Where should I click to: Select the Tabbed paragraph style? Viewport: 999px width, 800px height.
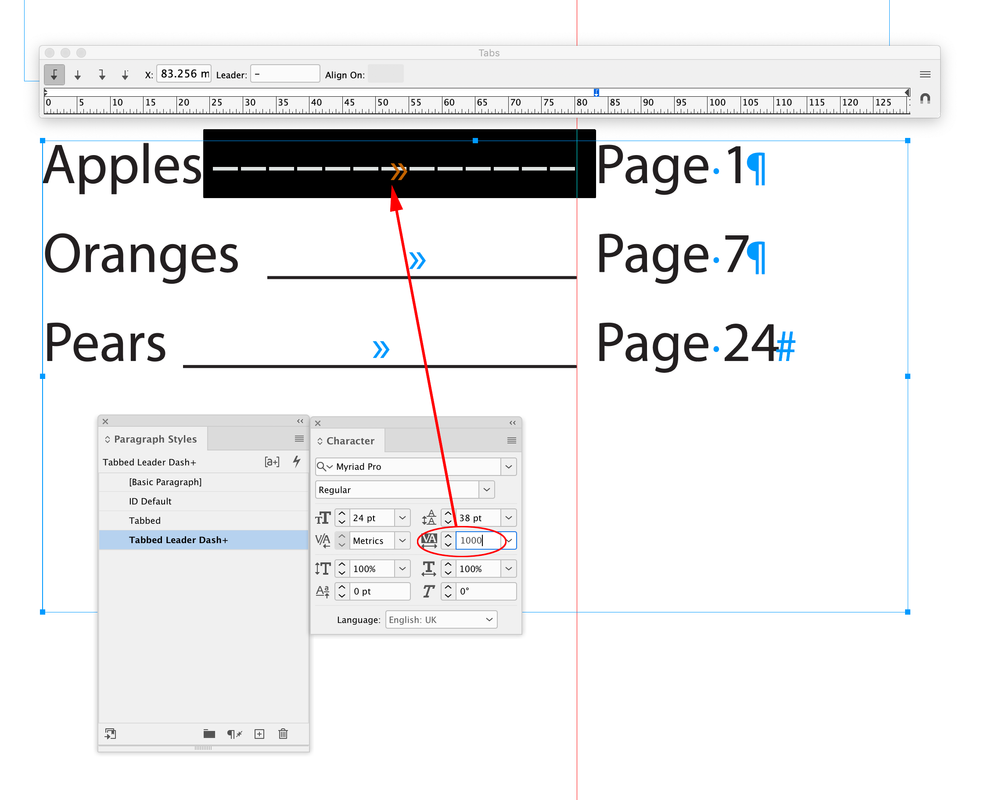point(204,520)
